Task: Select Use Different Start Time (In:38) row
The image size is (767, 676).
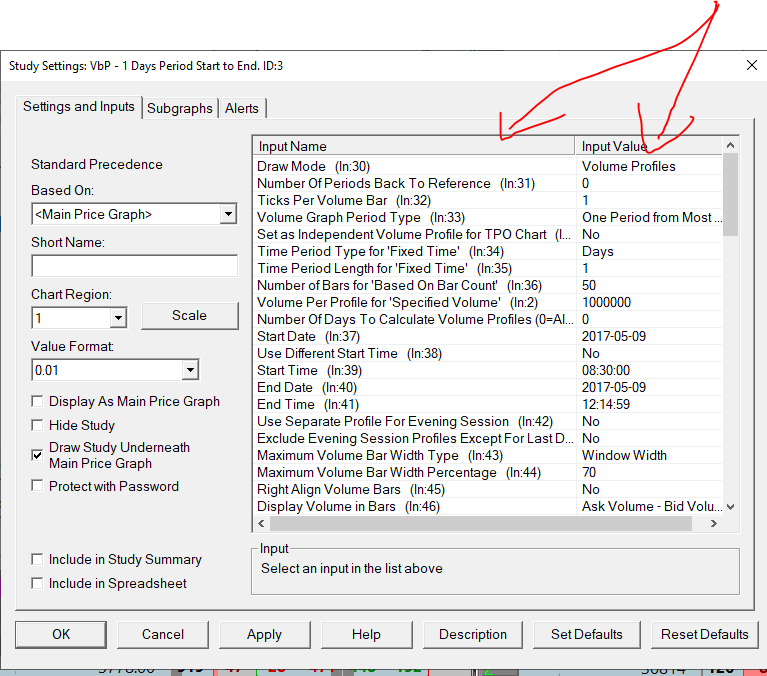Action: [x=488, y=353]
